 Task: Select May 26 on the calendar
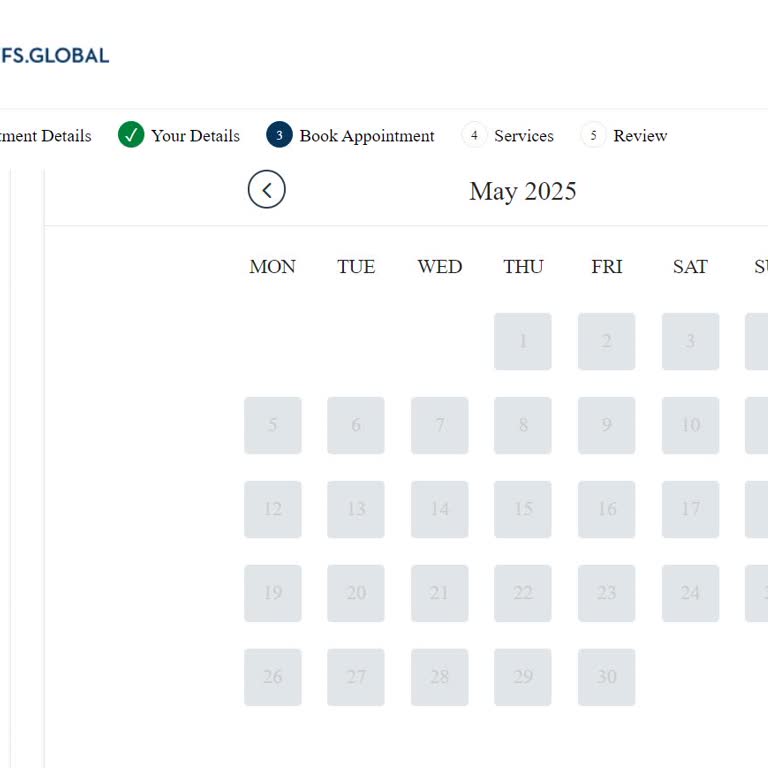tap(273, 677)
